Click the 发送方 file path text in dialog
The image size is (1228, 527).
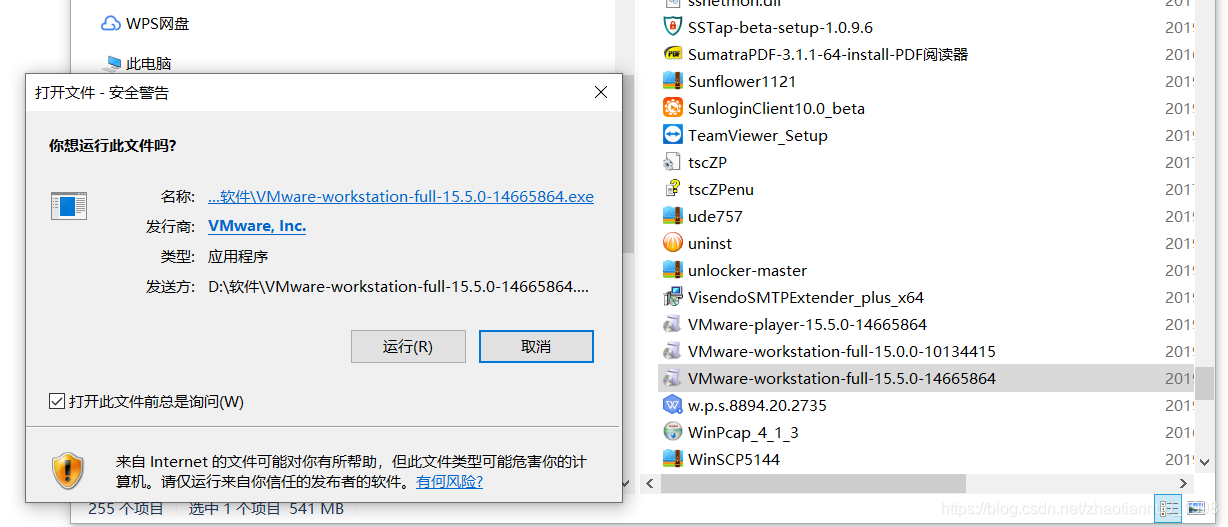[398, 286]
